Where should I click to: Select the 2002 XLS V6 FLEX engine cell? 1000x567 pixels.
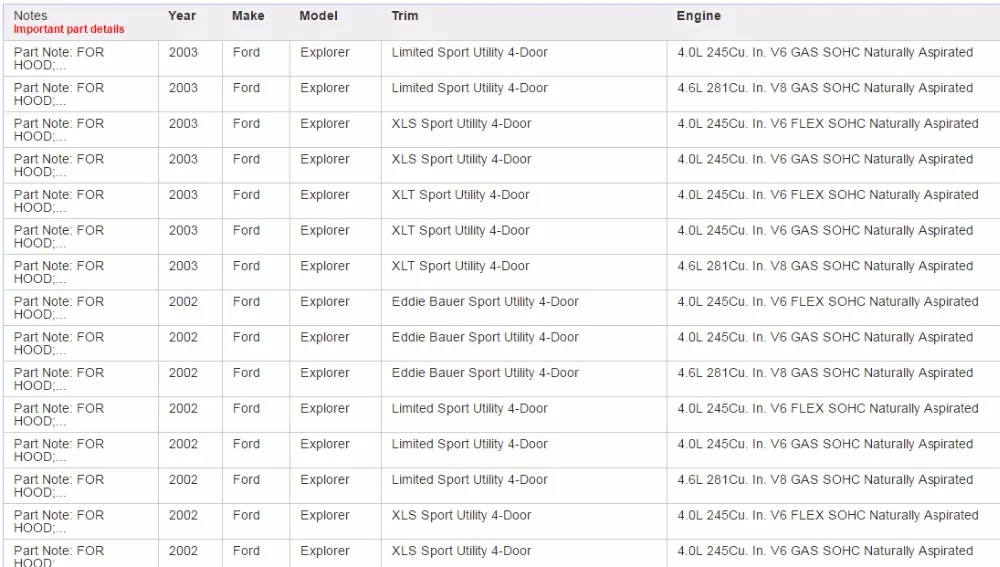(828, 515)
